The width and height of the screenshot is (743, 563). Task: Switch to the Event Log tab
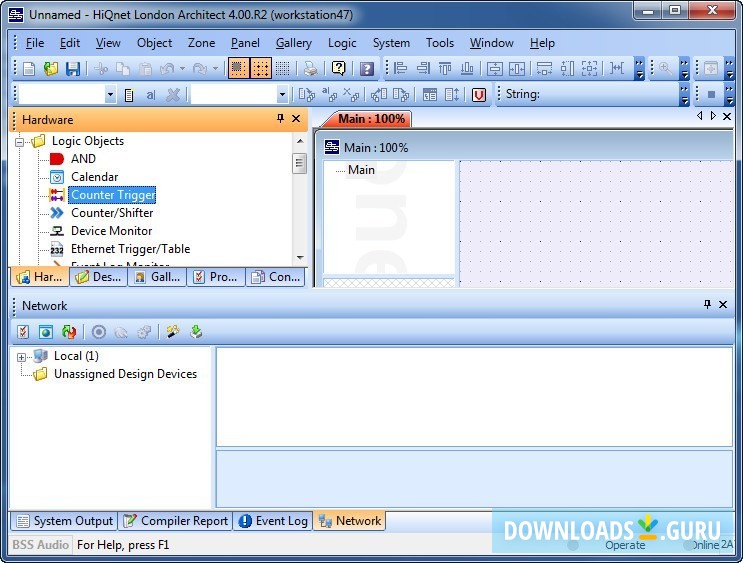click(x=273, y=521)
